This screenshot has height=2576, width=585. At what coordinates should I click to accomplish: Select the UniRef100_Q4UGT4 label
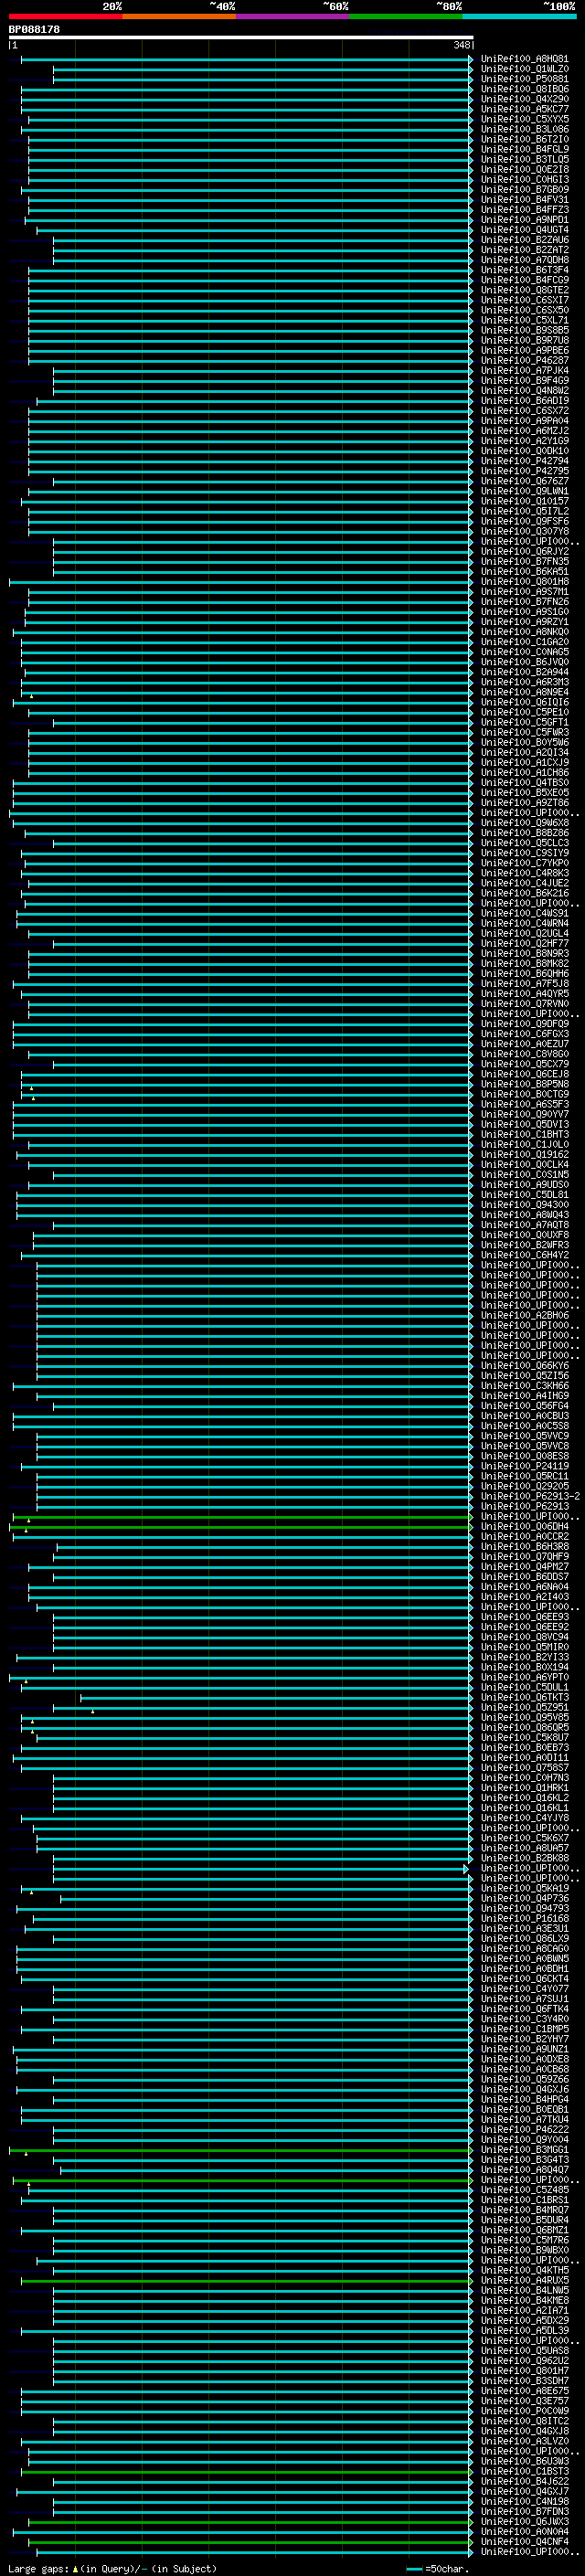524,230
